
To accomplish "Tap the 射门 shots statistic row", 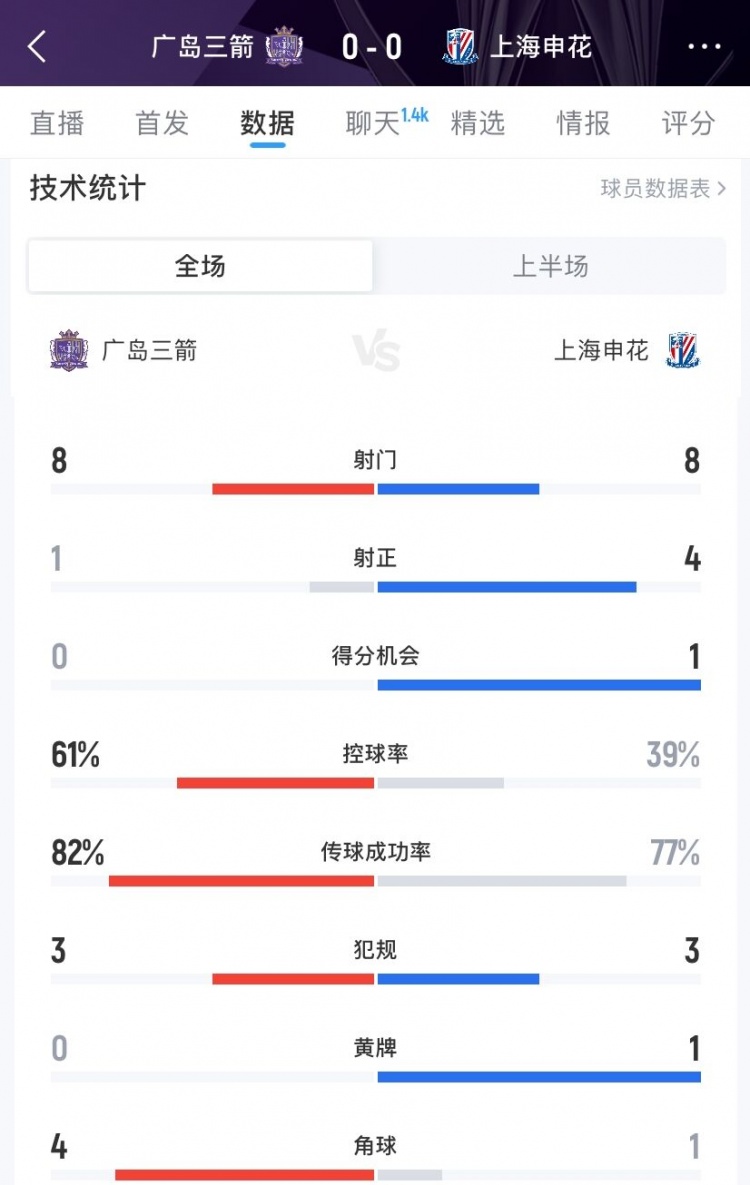I will click(x=375, y=461).
